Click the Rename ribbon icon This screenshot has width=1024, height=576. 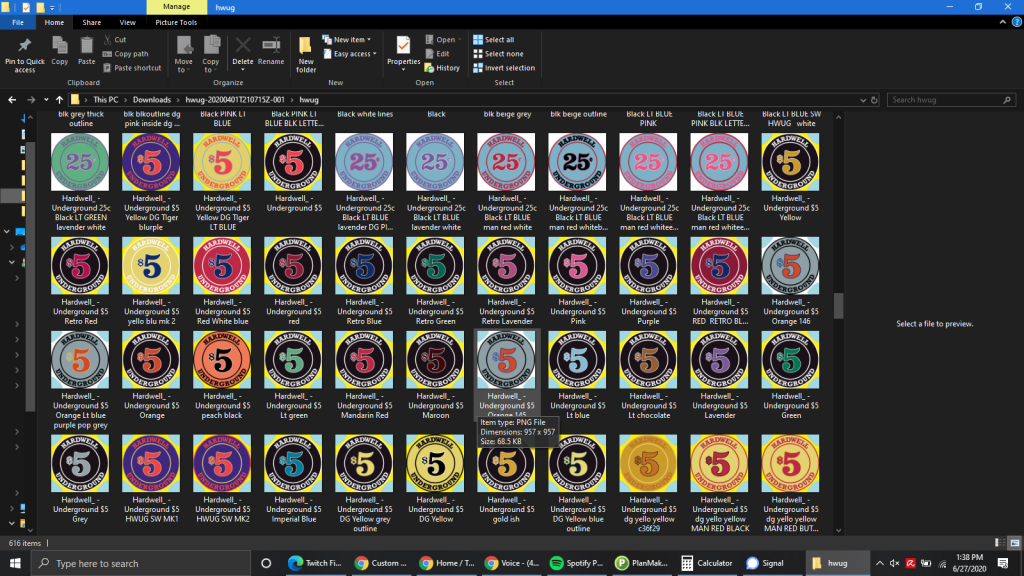[x=271, y=52]
